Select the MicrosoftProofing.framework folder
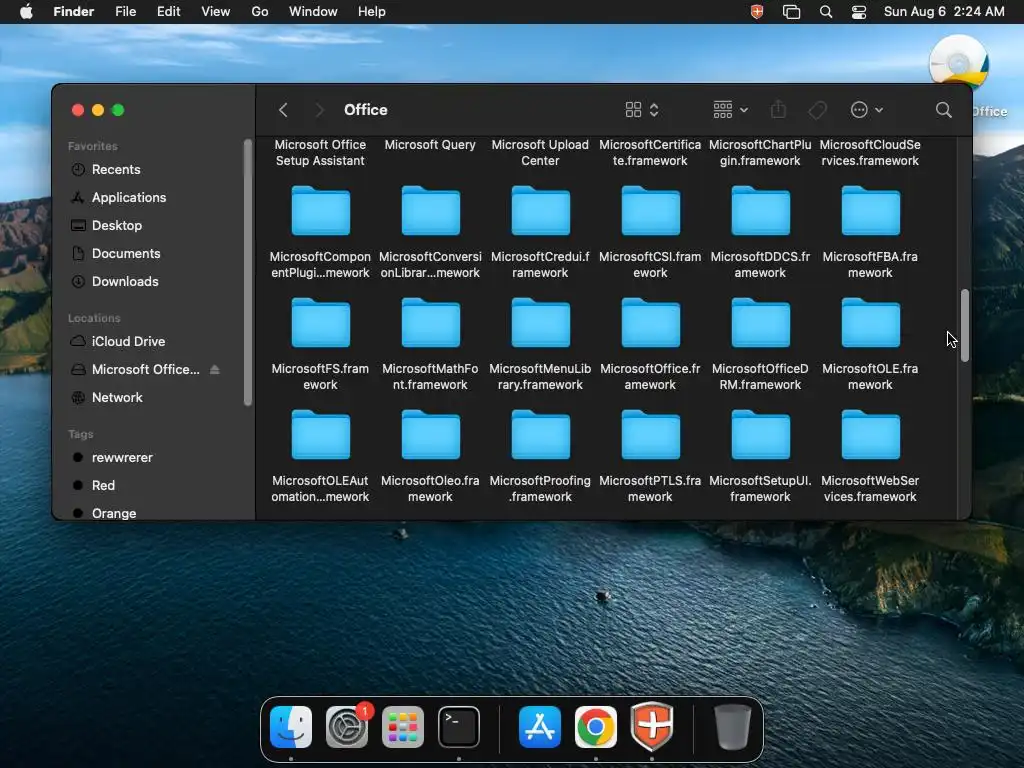 (540, 437)
